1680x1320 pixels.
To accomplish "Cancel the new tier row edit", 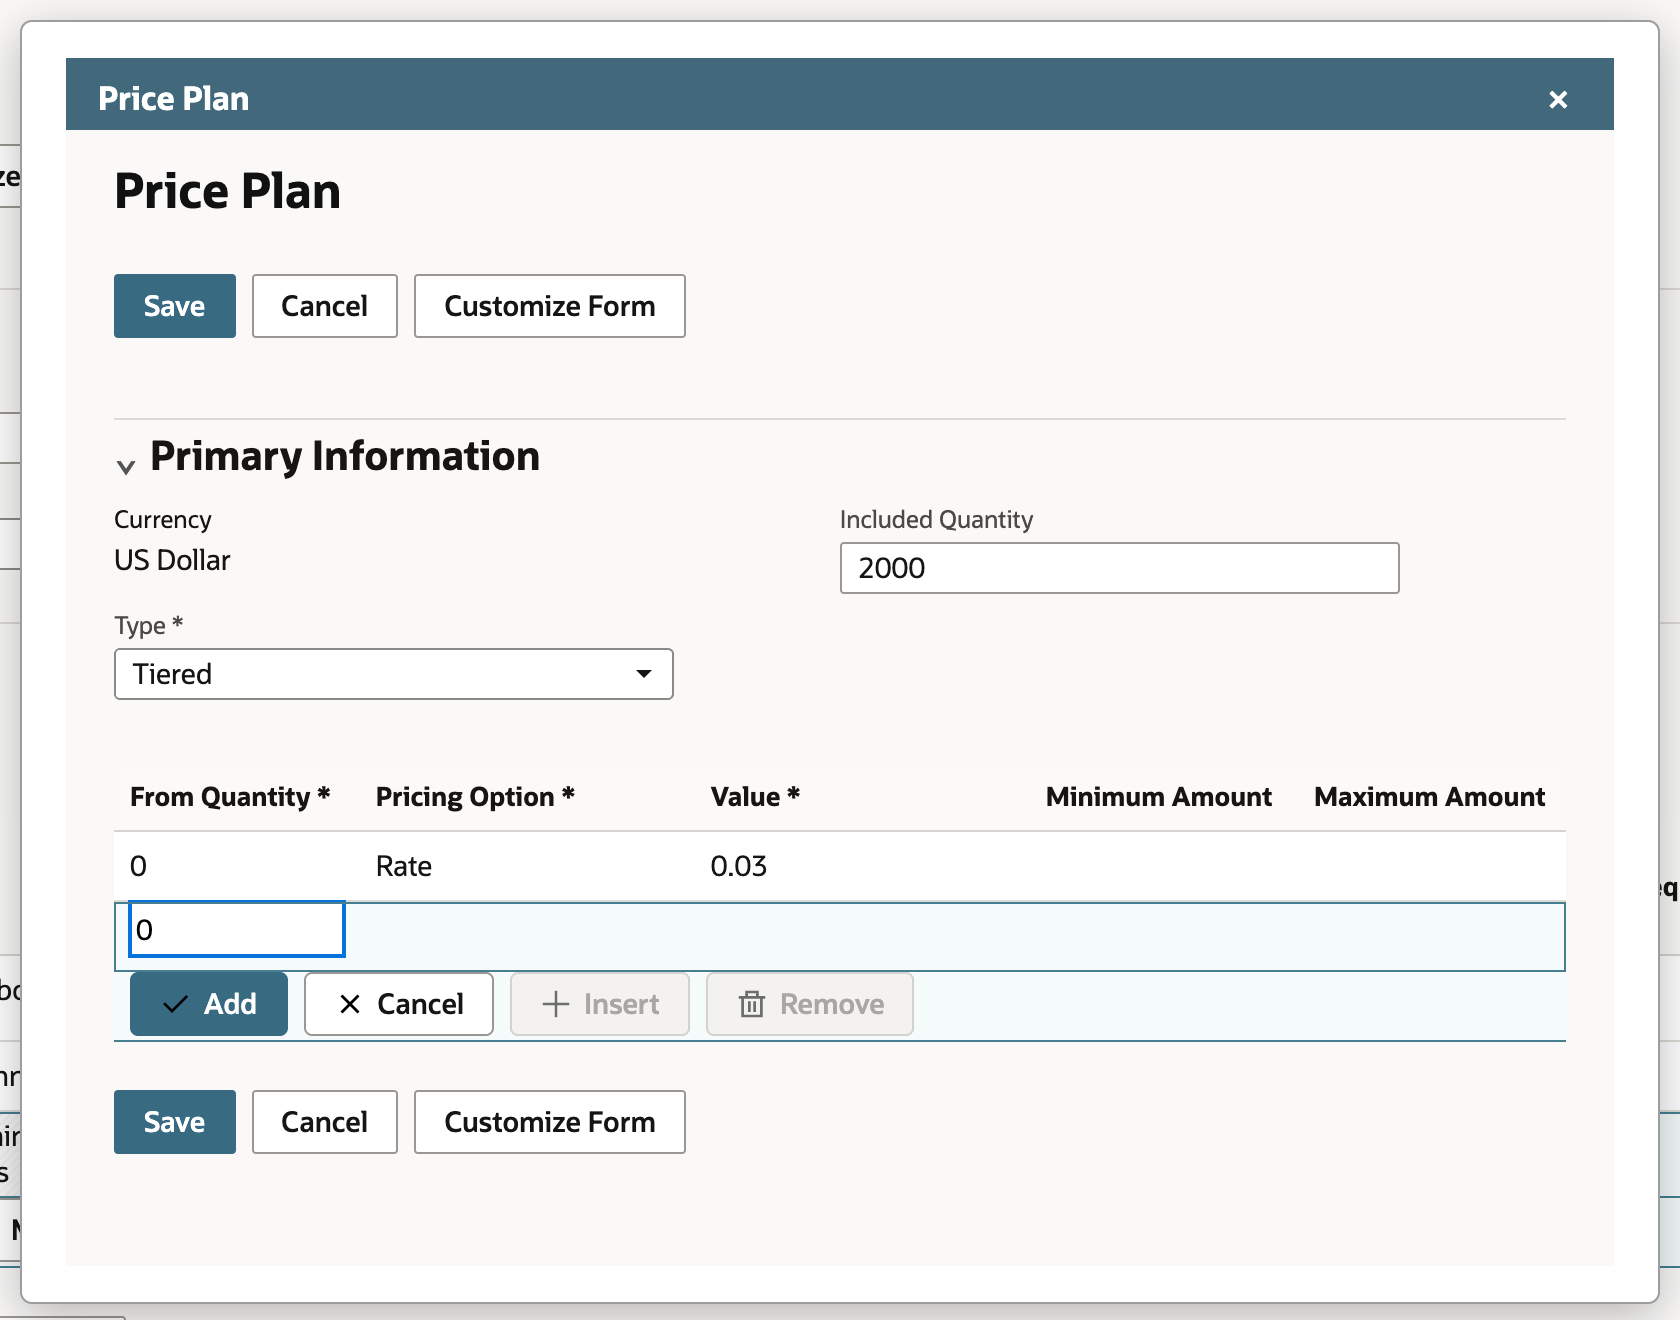I will pyautogui.click(x=399, y=1004).
